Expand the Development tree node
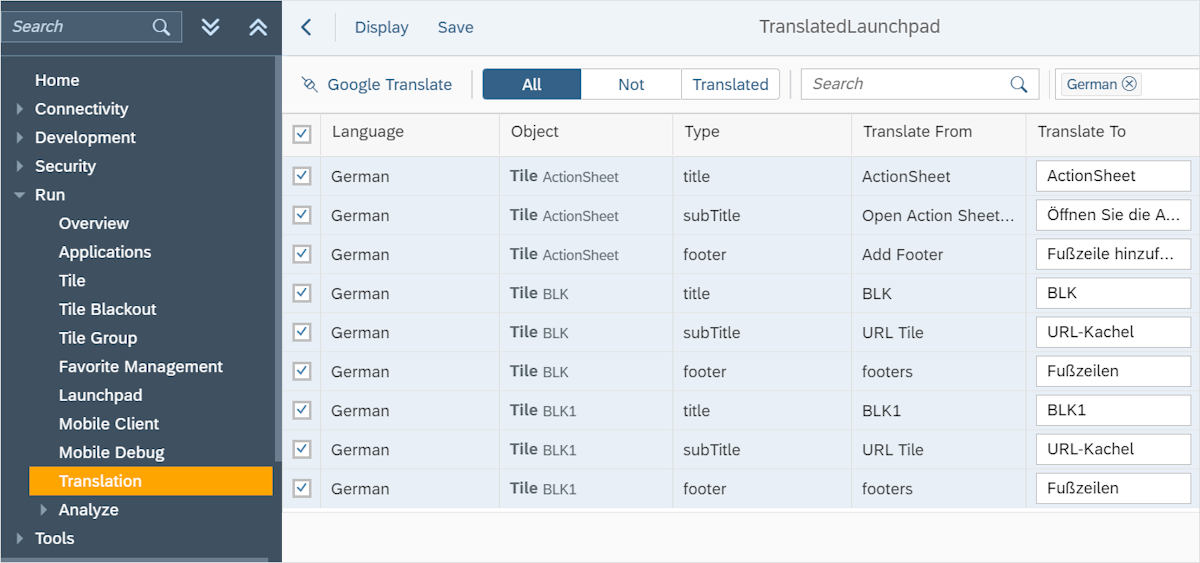This screenshot has height=563, width=1200. [20, 138]
